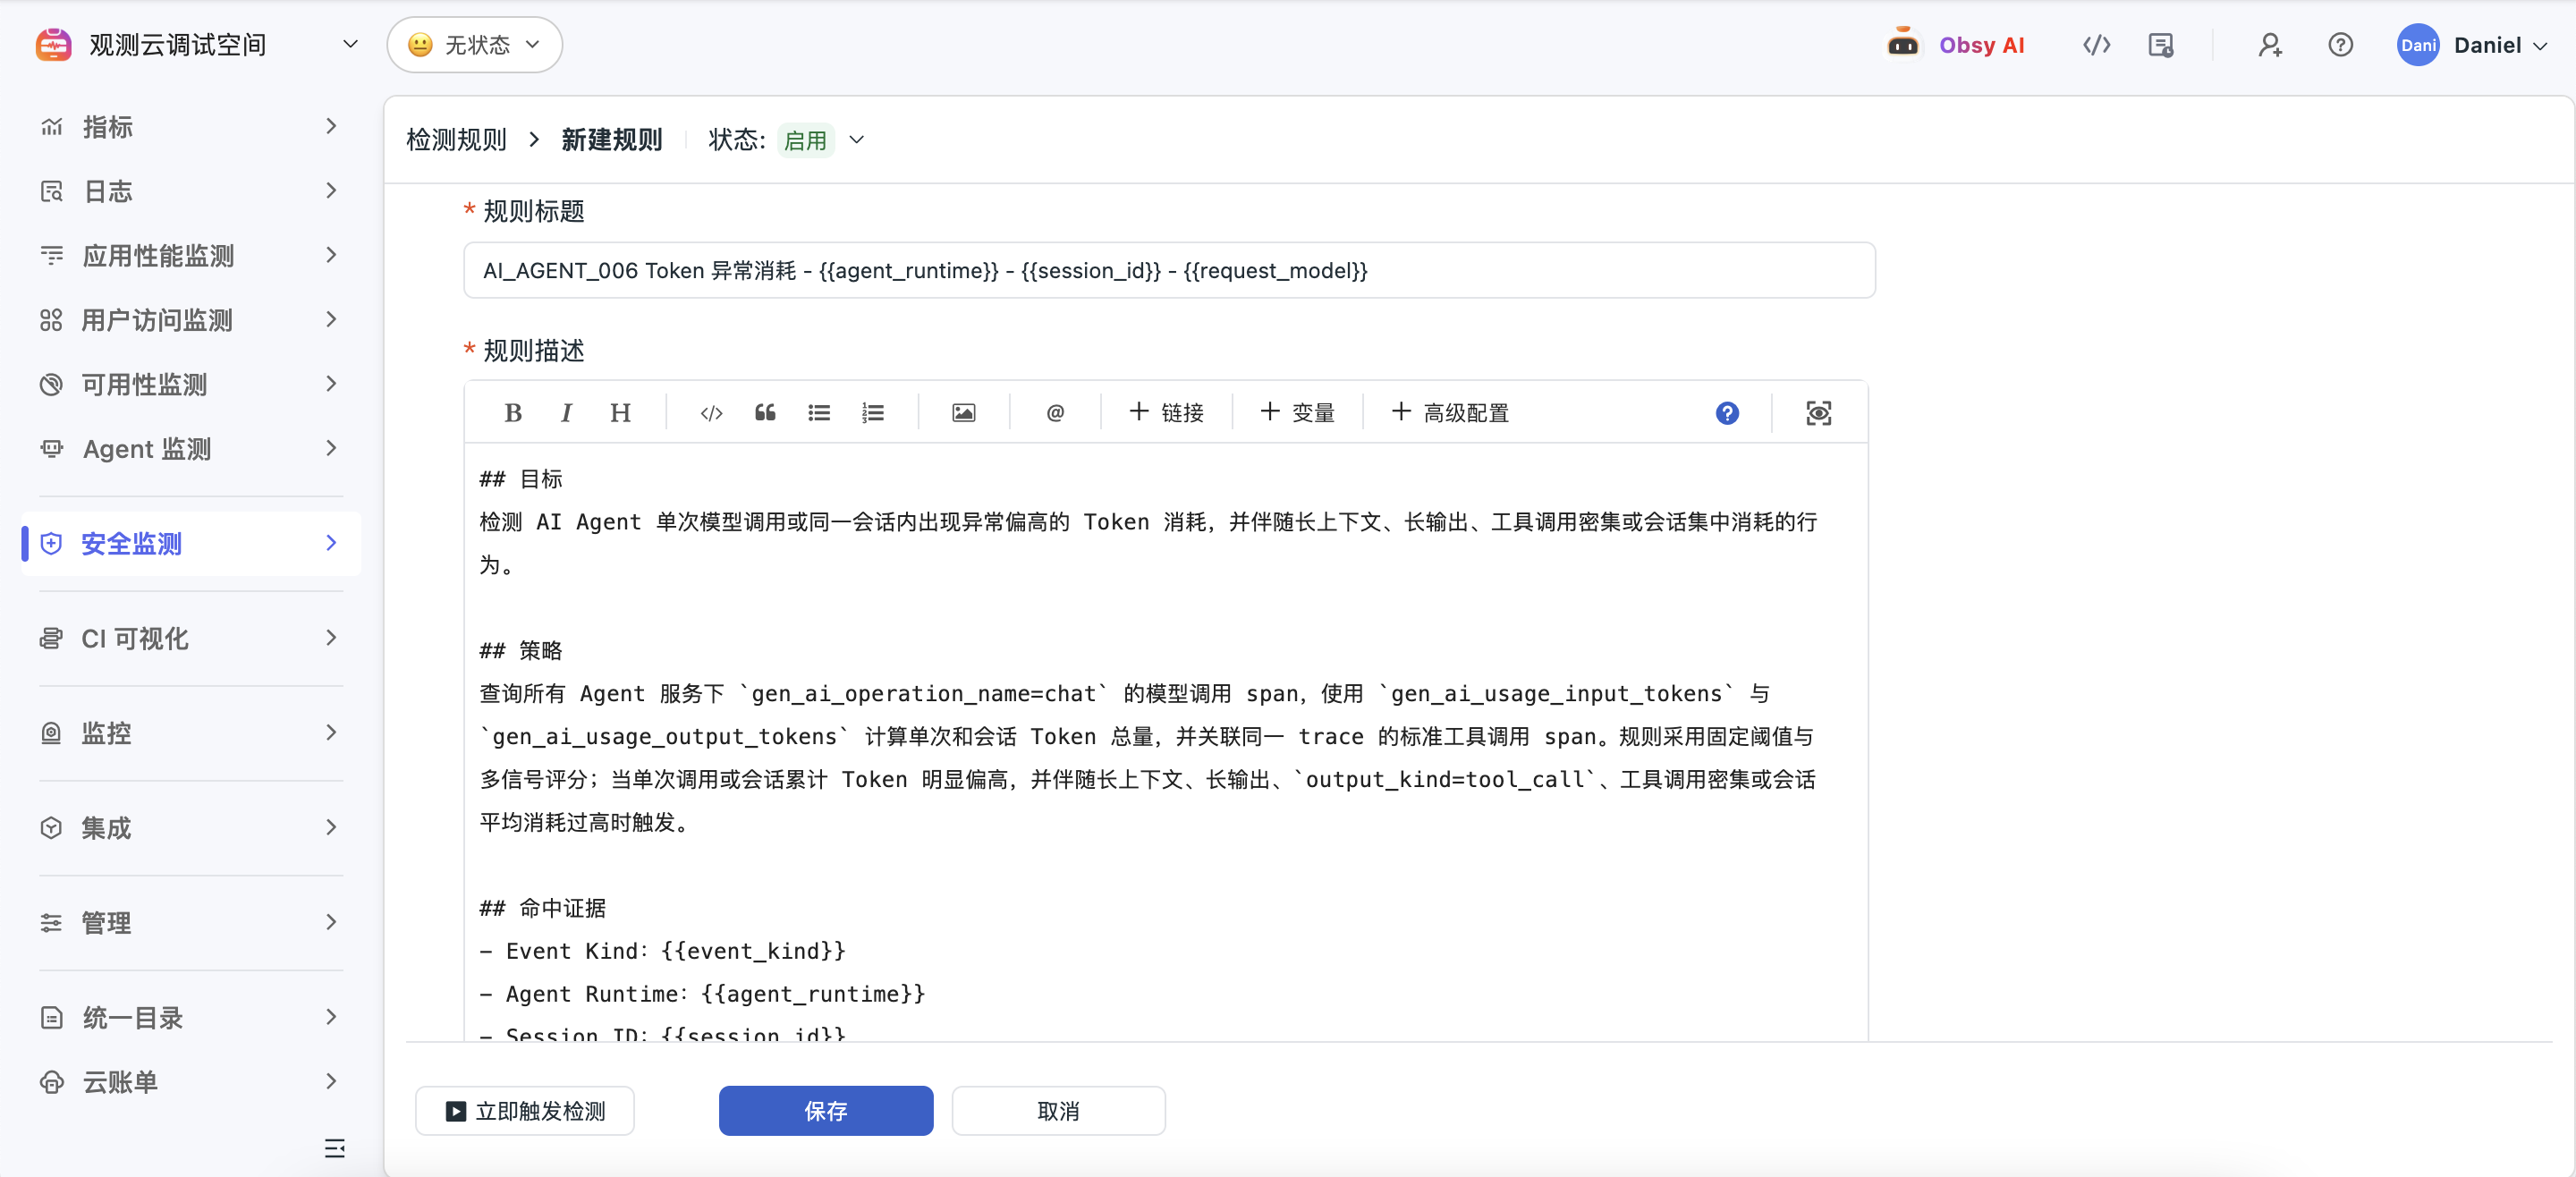2576x1177 pixels.
Task: Insert inline code with the code icon
Action: [711, 413]
